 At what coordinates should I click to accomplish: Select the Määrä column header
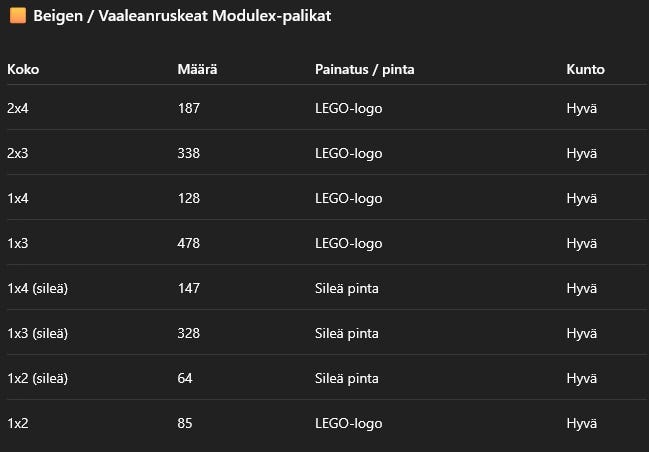click(197, 70)
